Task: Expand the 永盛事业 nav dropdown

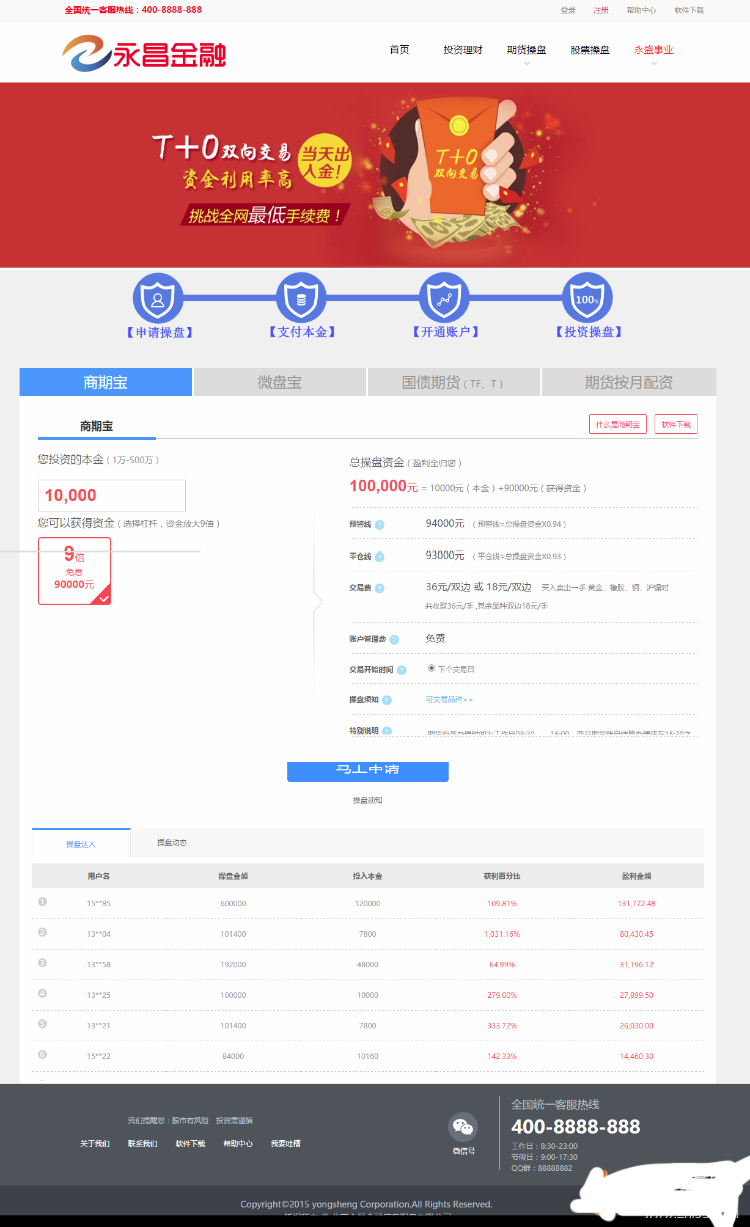Action: [654, 50]
